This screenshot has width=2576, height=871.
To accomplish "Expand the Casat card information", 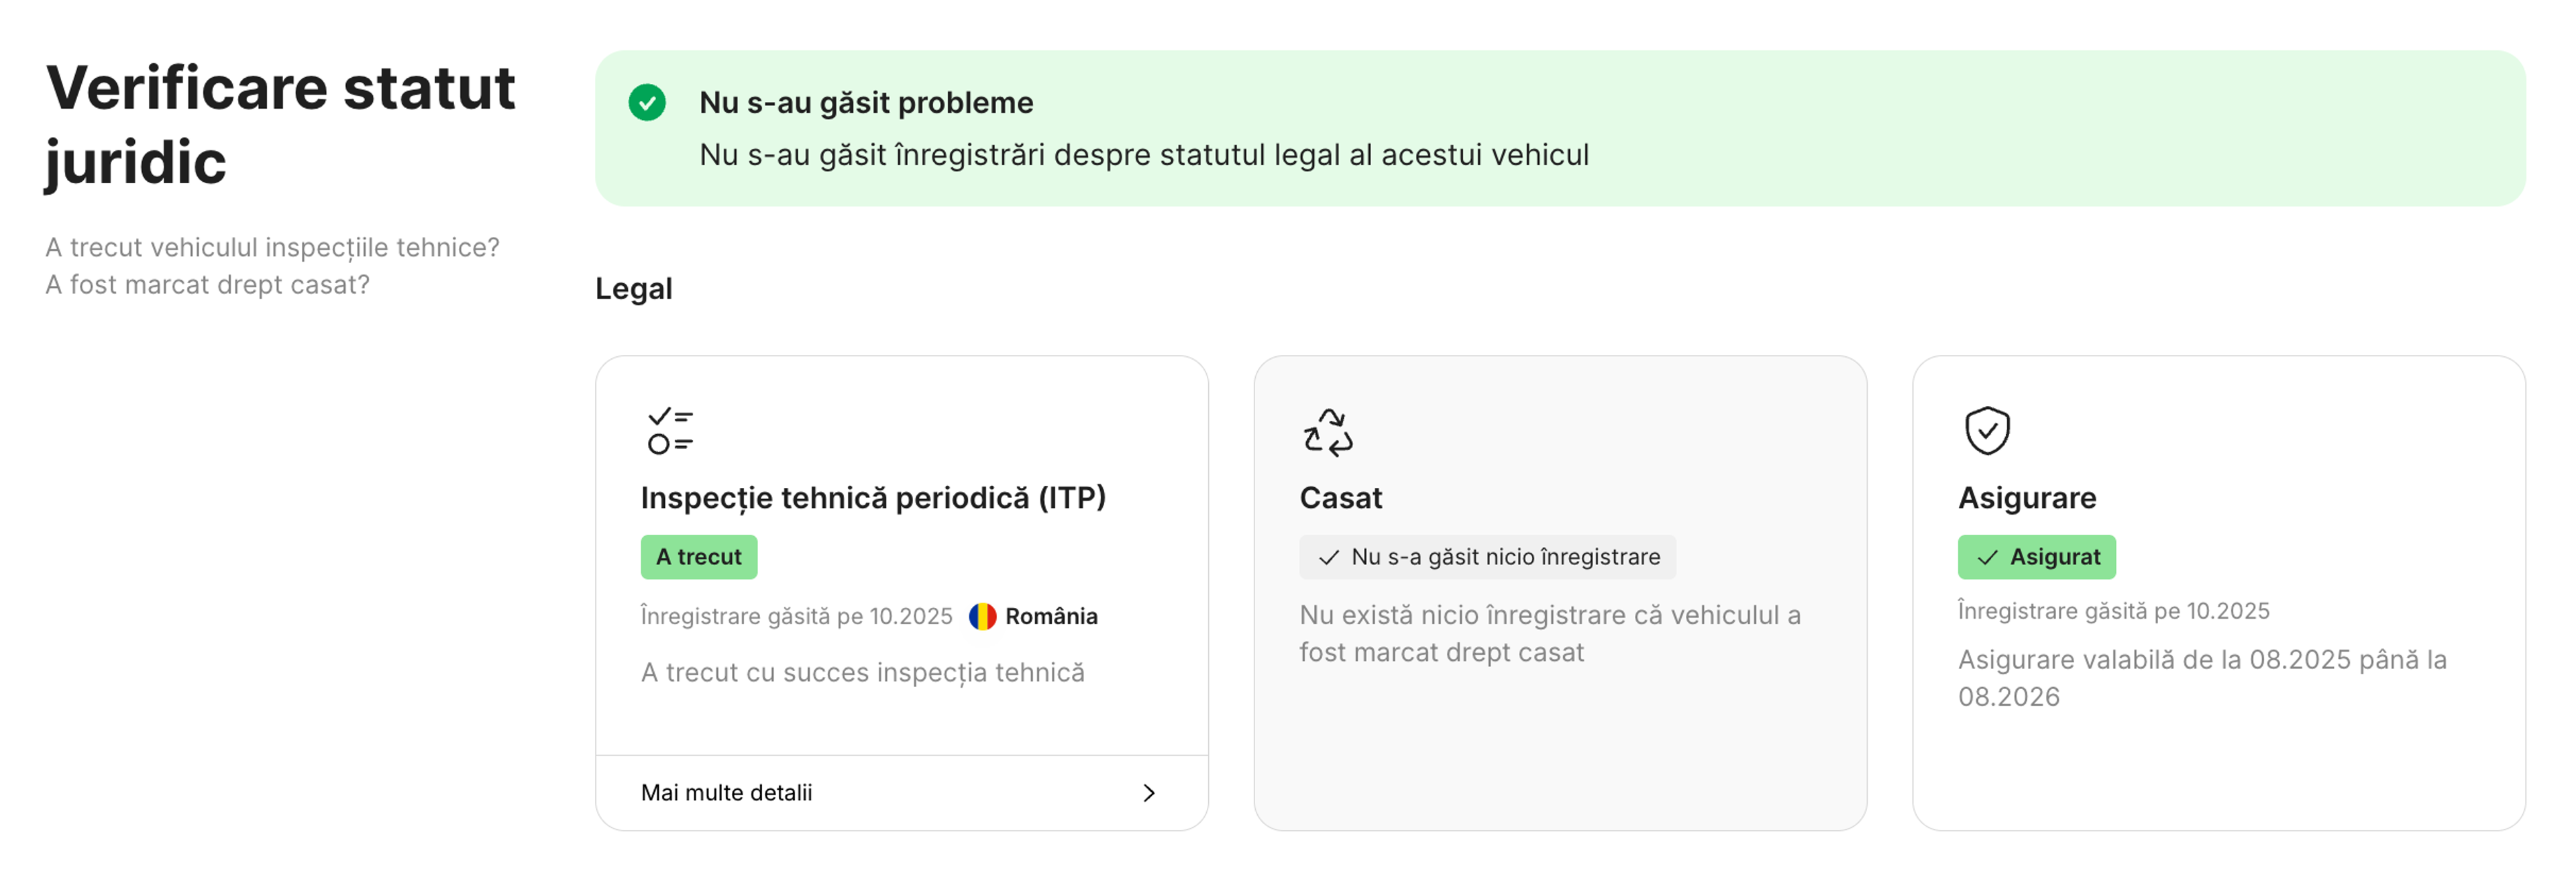I will click(1560, 590).
